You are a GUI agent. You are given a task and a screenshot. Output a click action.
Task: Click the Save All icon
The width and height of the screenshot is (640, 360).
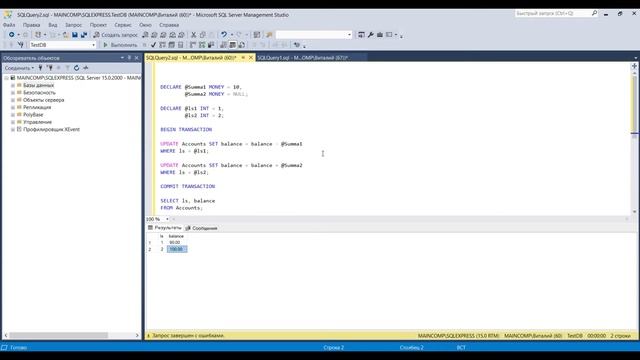click(x=84, y=35)
